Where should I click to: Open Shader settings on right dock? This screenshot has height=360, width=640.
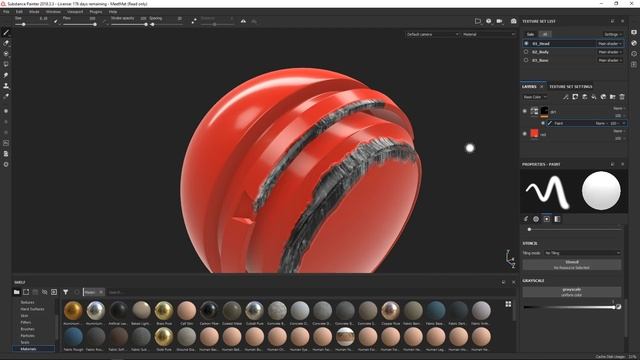634,43
